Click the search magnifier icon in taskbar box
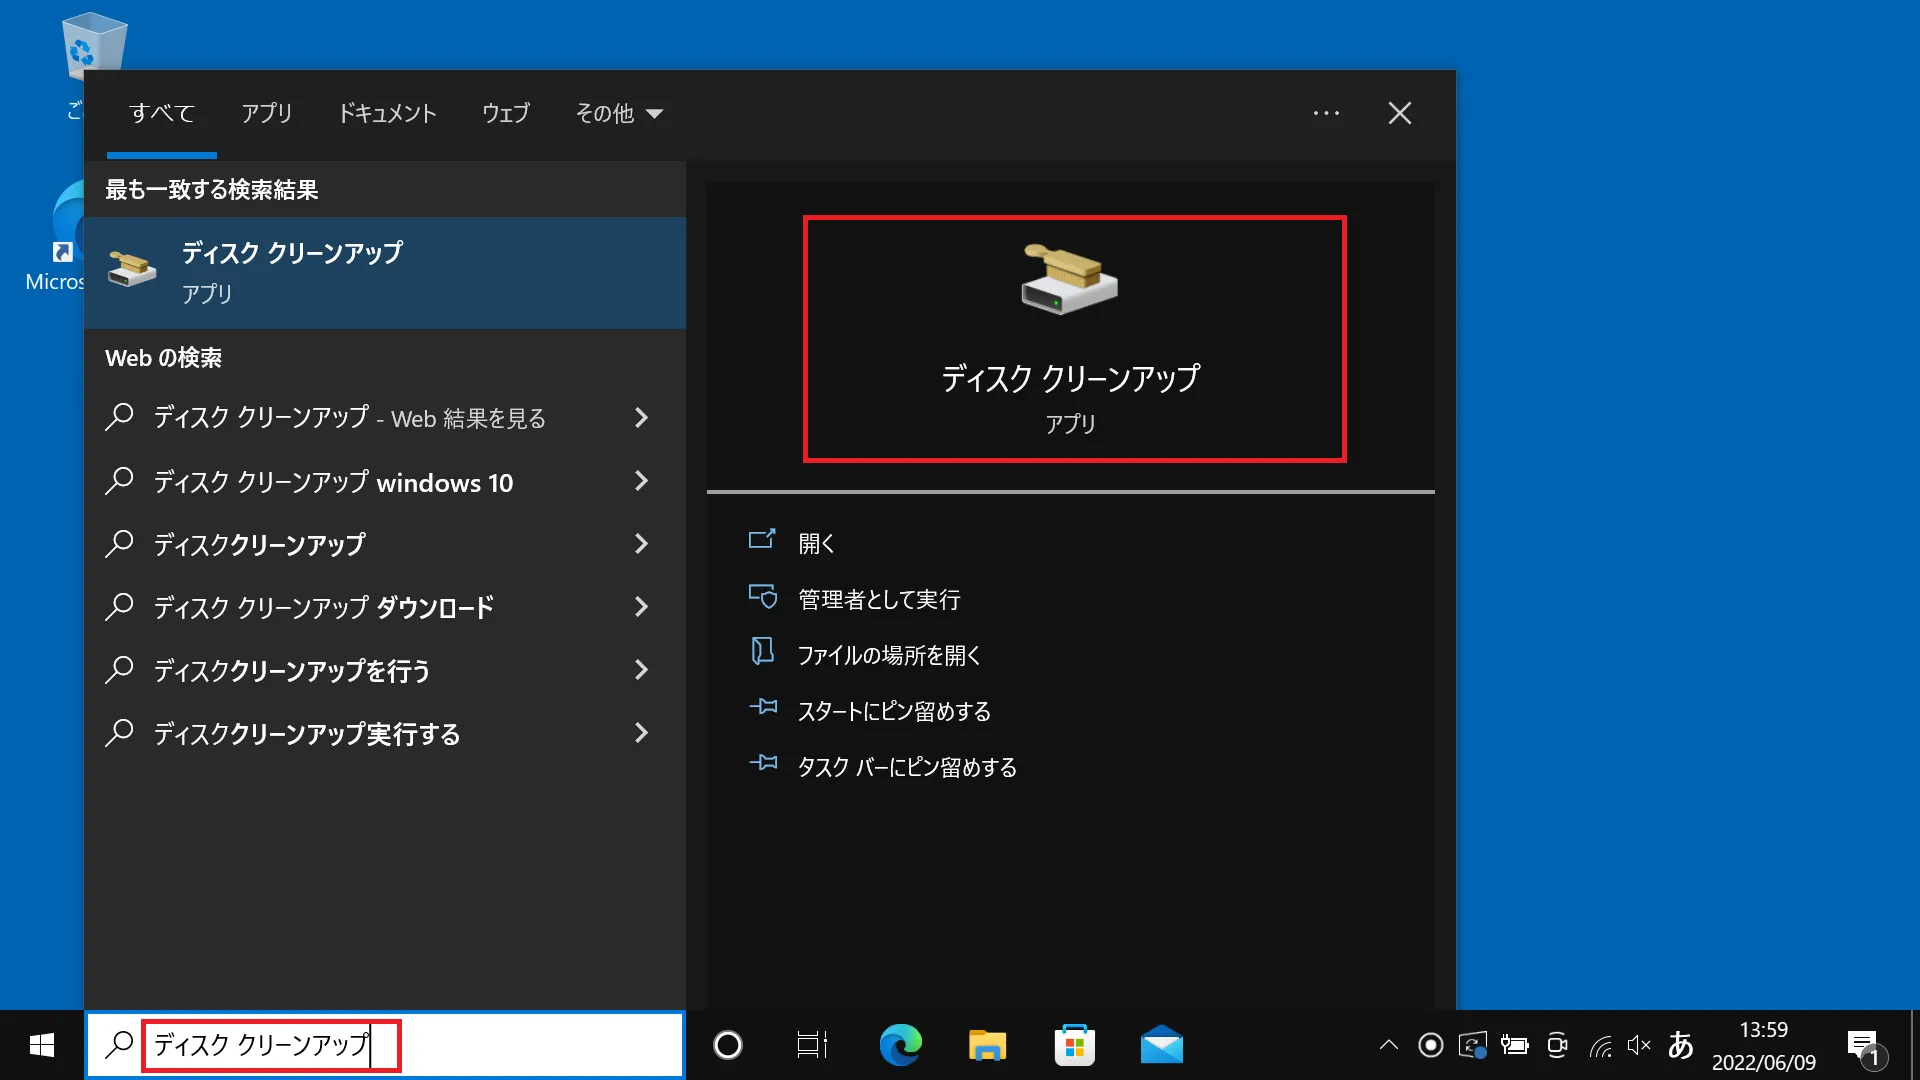The height and width of the screenshot is (1080, 1920). (x=119, y=1044)
